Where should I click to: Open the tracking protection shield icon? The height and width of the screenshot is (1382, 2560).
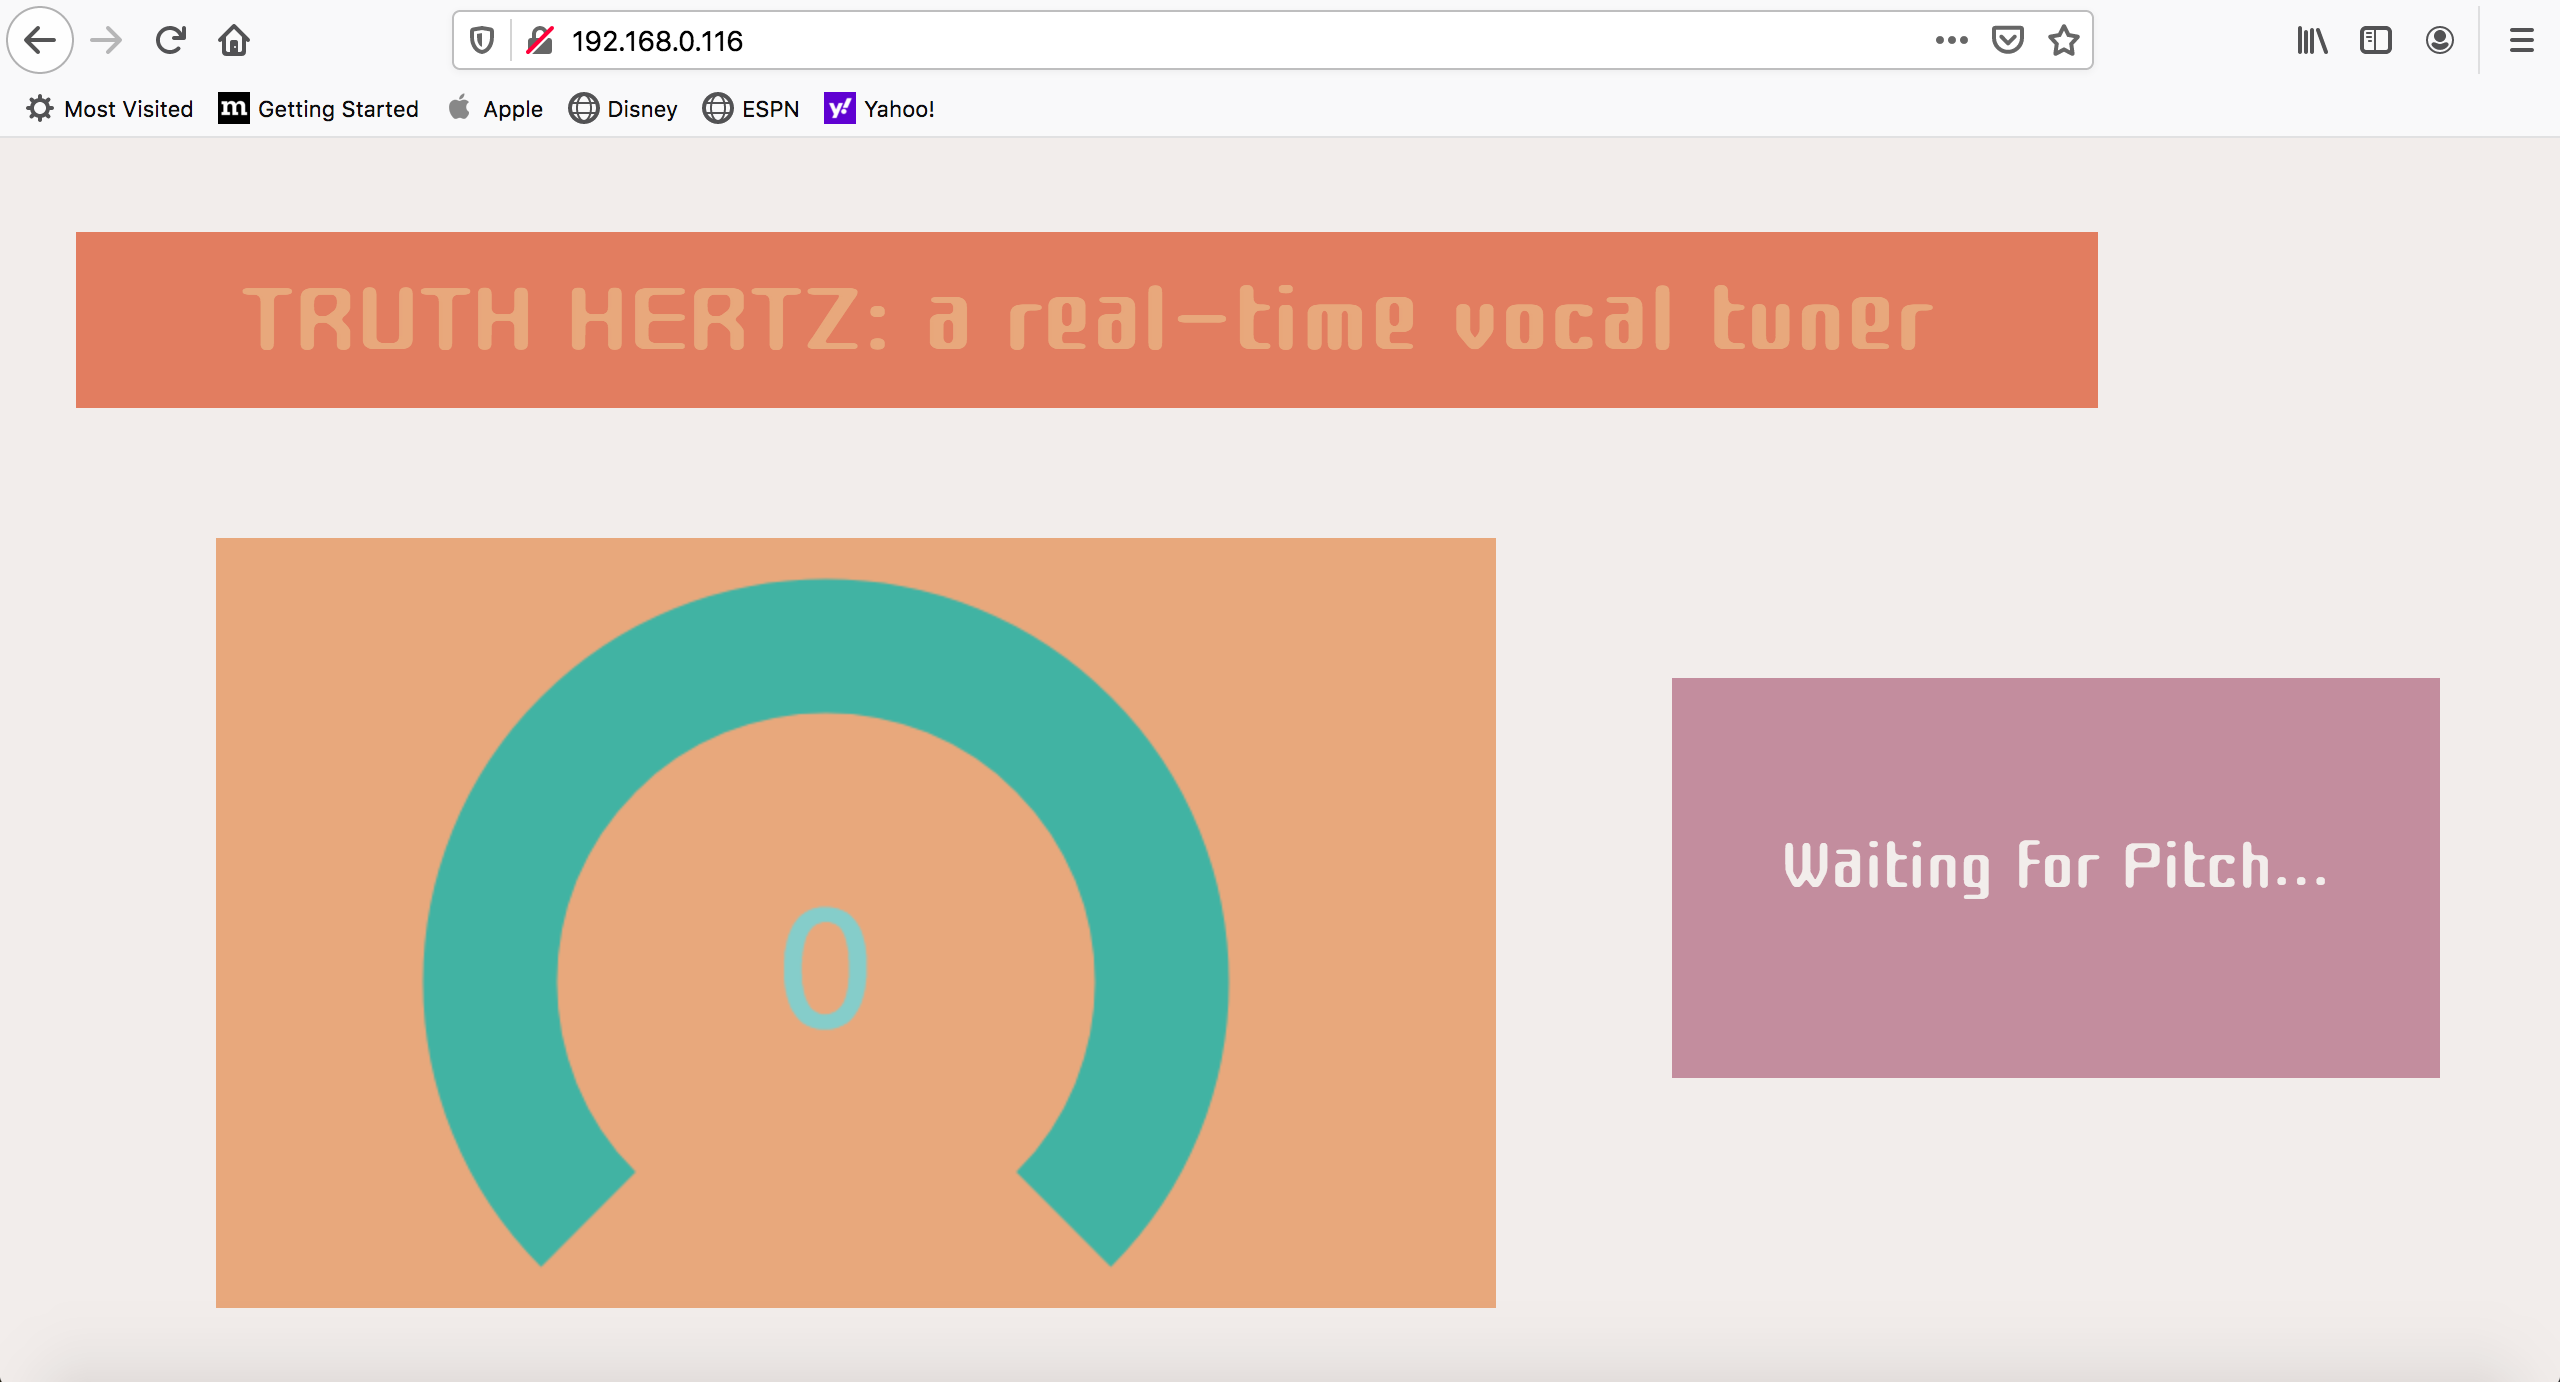[482, 41]
